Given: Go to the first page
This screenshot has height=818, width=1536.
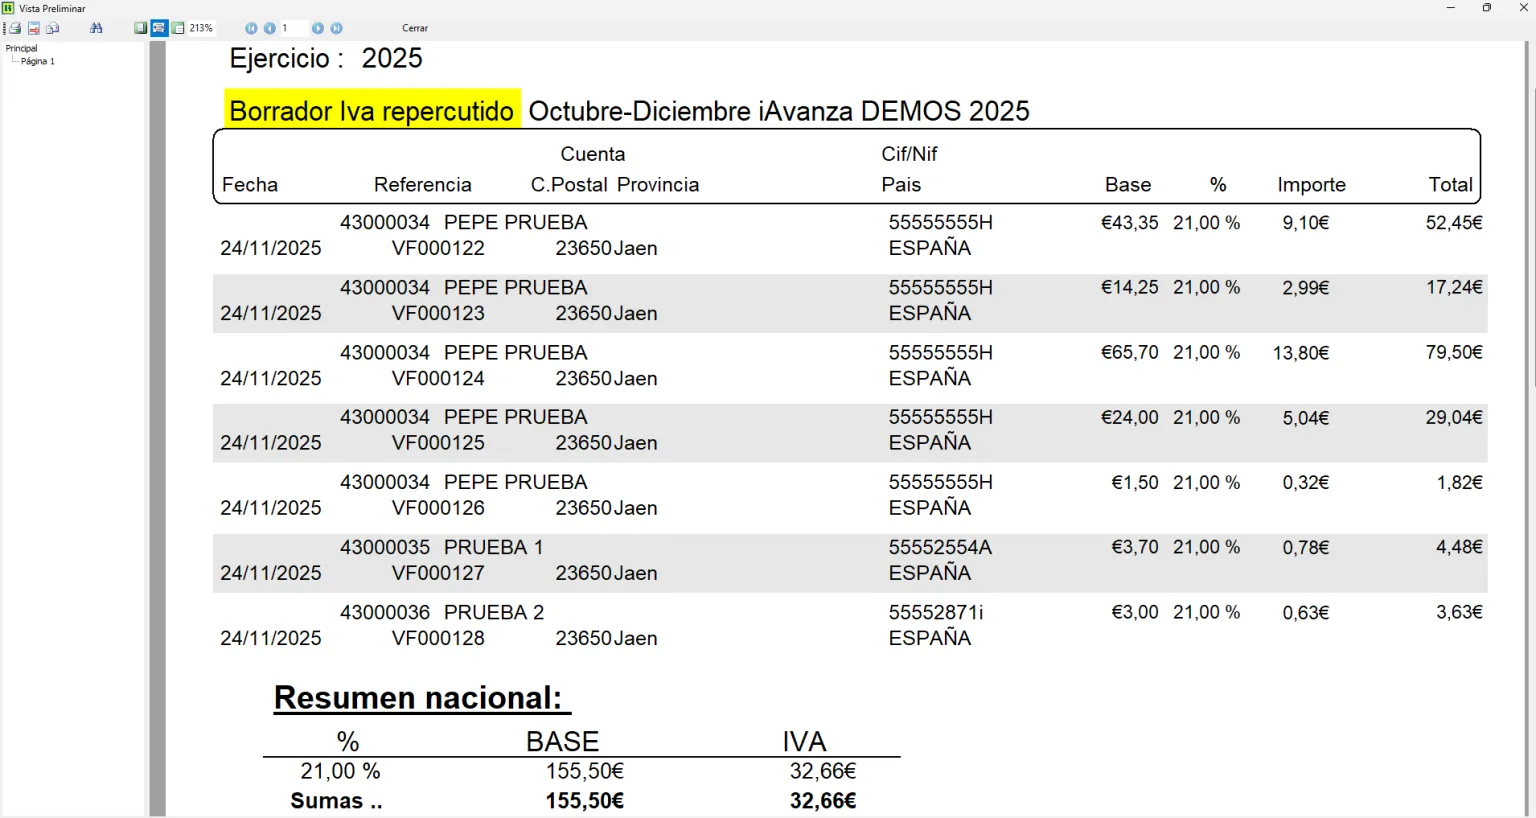Looking at the screenshot, I should 251,28.
